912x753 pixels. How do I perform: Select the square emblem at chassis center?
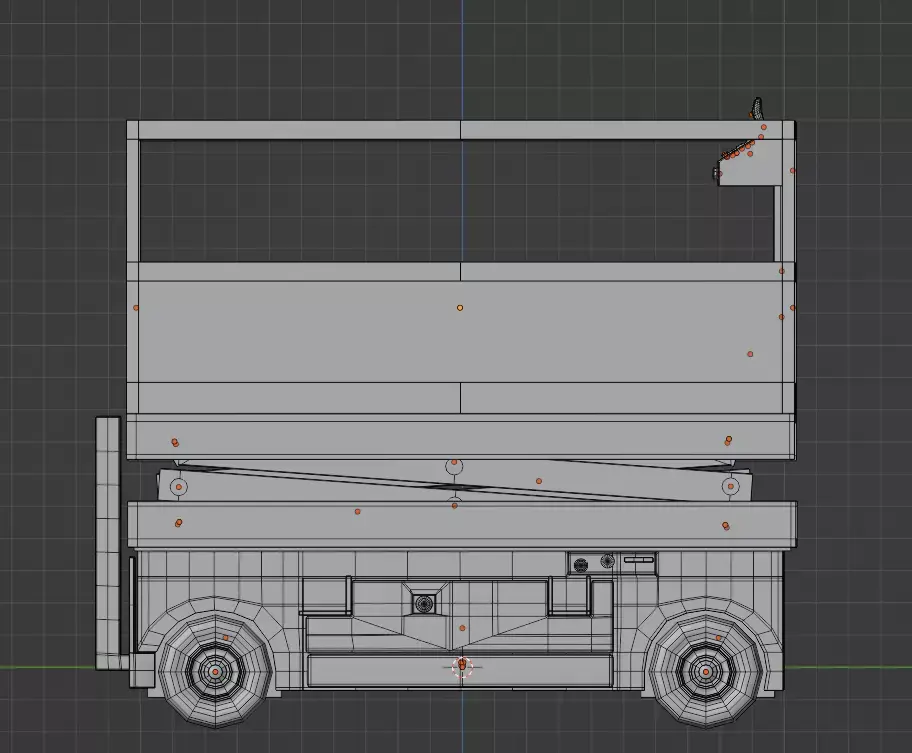point(424,604)
